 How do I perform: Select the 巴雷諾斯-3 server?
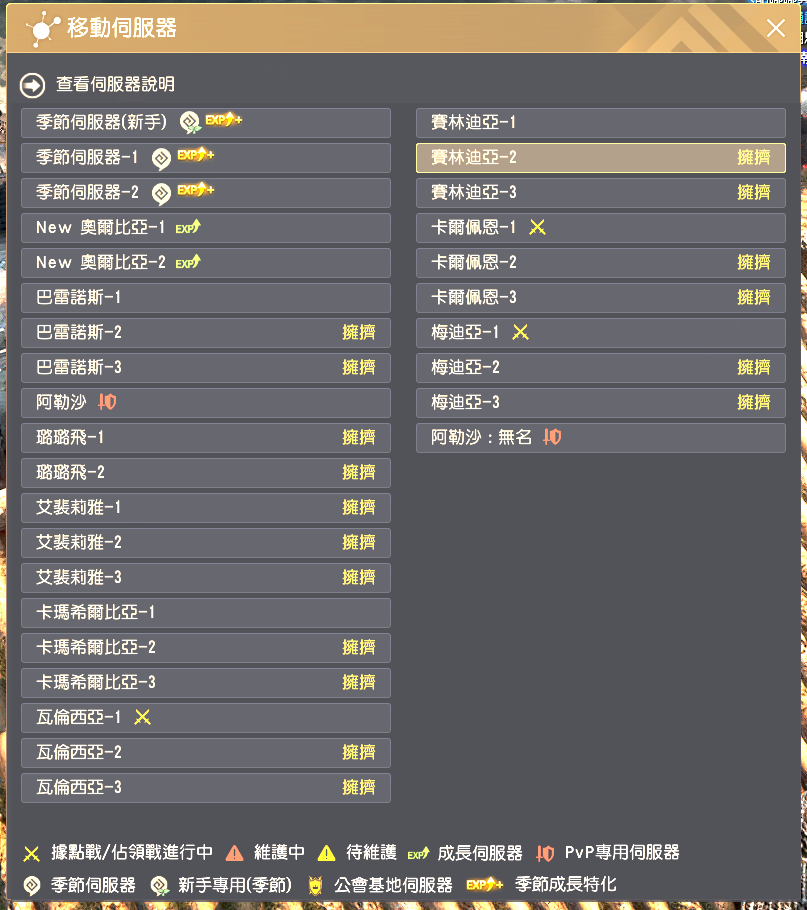click(206, 367)
